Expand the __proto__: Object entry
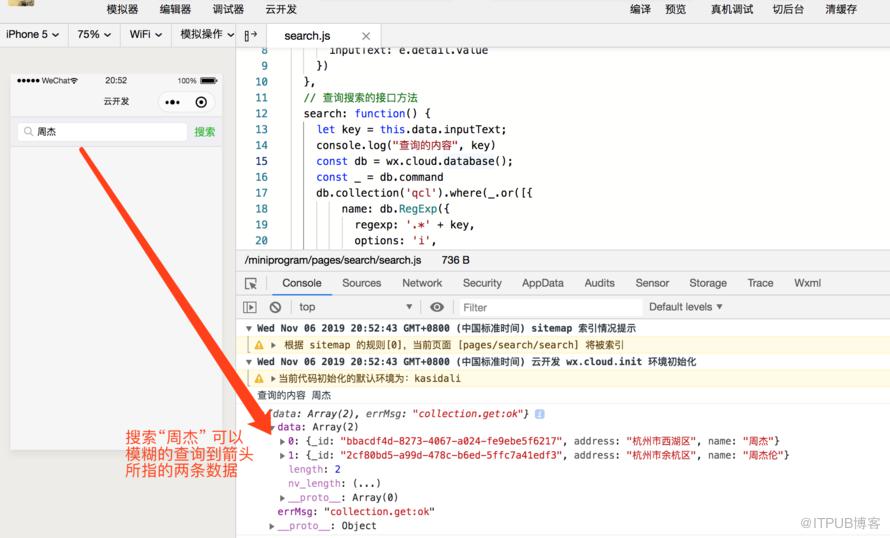This screenshot has width=890, height=538. [272, 526]
